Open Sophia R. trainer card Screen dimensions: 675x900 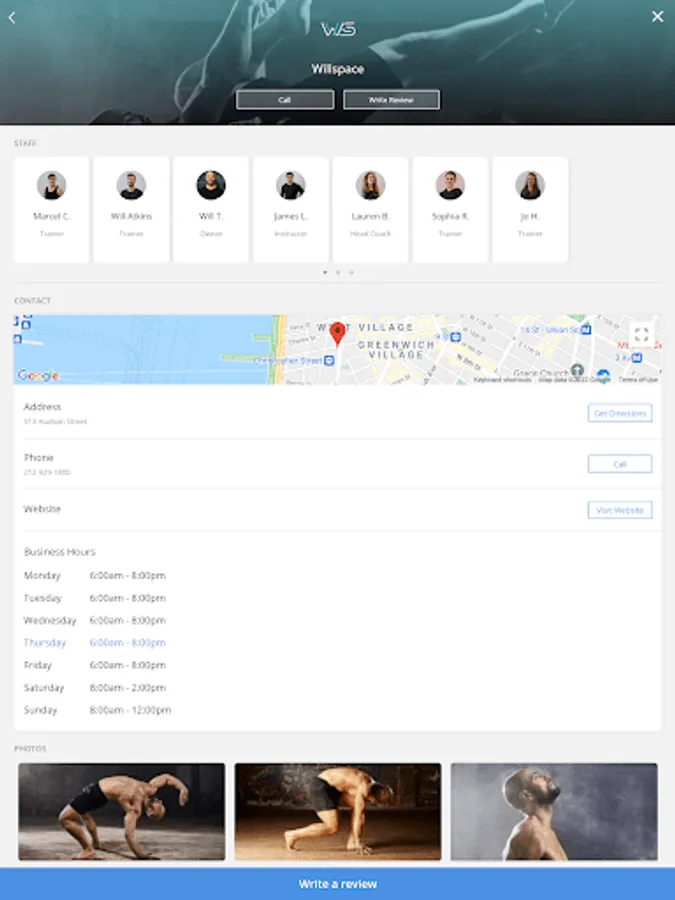[451, 210]
